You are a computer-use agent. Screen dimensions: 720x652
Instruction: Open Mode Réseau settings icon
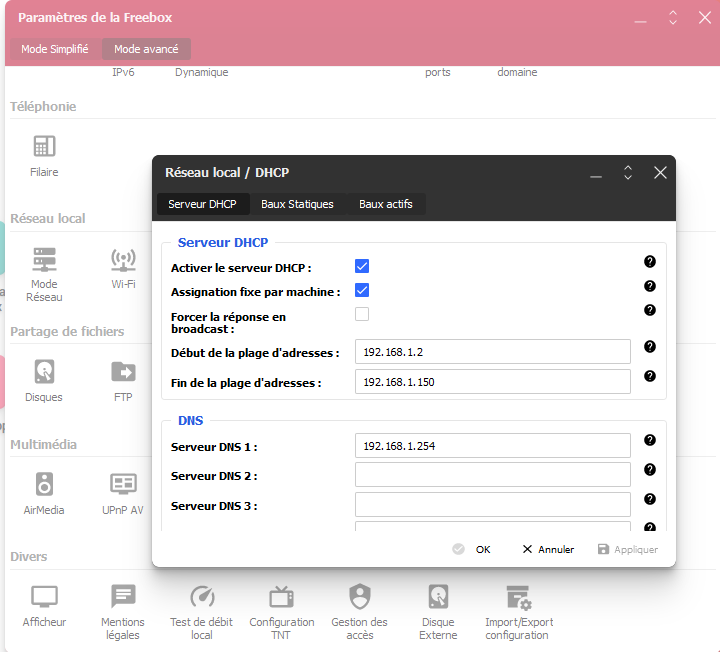point(44,259)
